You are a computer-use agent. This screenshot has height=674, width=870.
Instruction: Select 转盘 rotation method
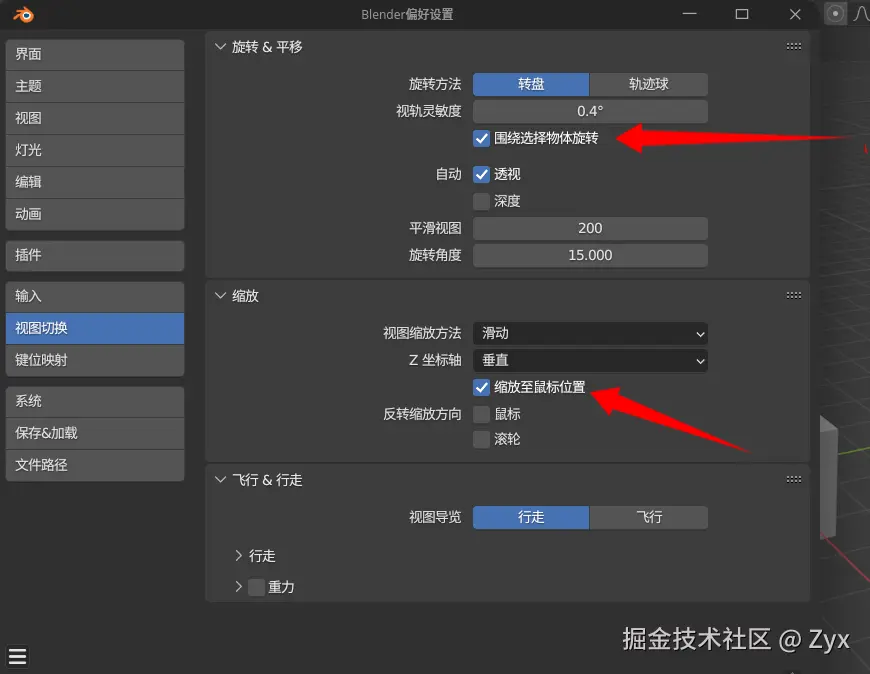(531, 84)
